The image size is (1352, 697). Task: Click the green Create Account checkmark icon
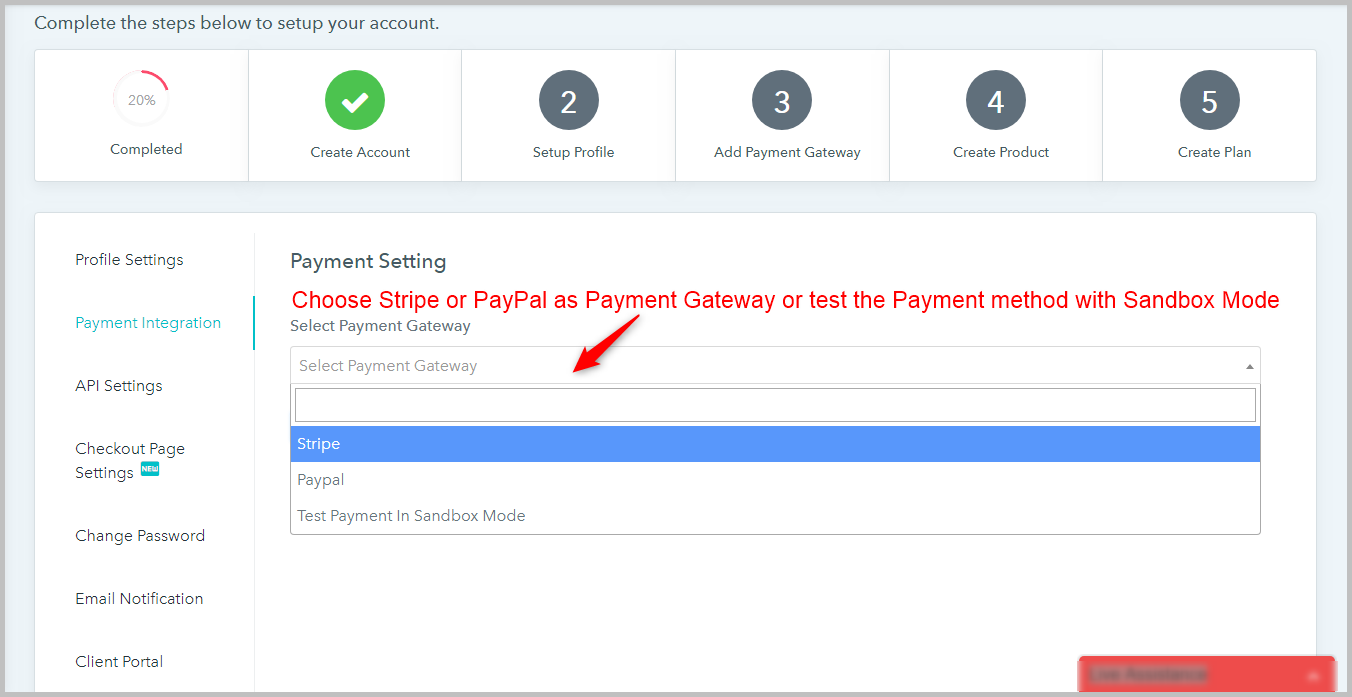pos(355,100)
